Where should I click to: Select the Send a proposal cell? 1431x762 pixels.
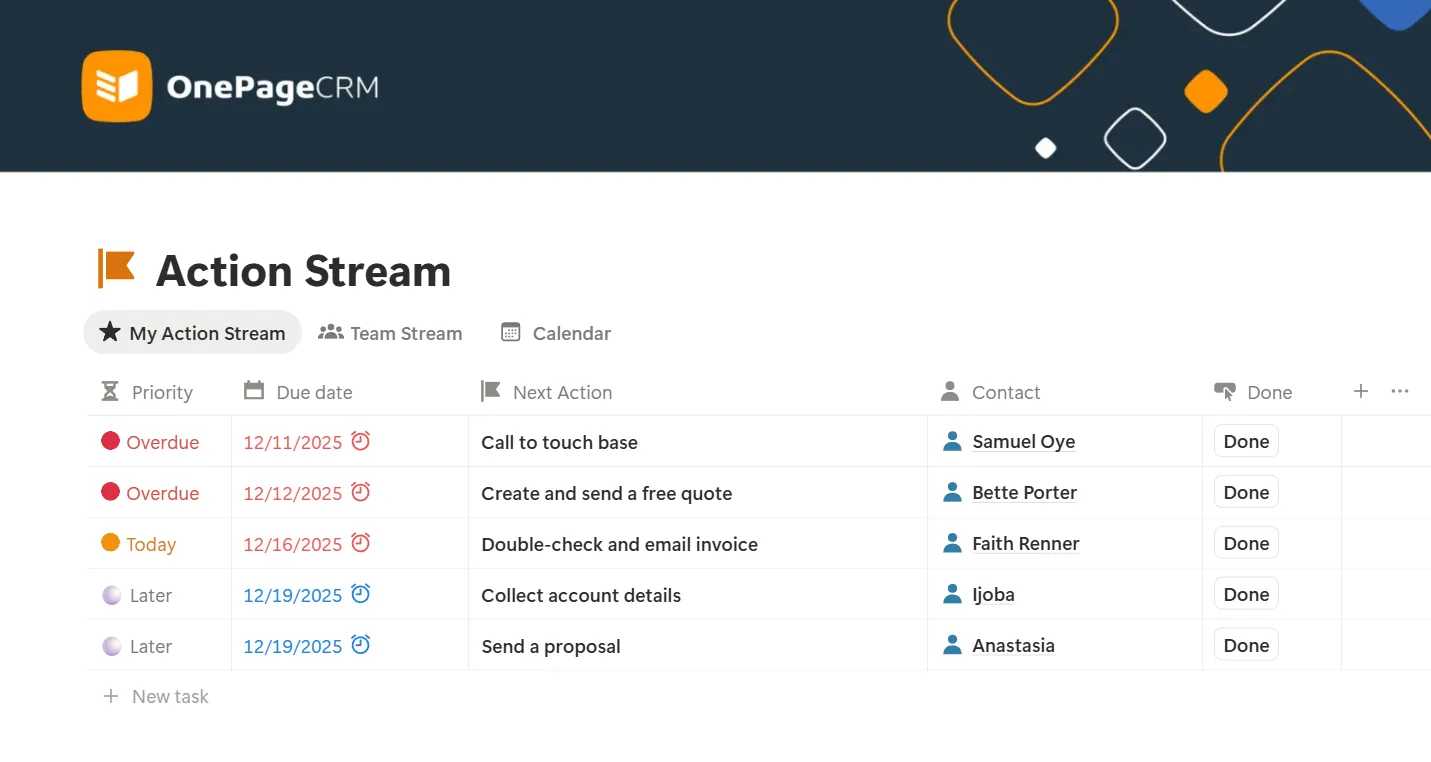point(698,646)
